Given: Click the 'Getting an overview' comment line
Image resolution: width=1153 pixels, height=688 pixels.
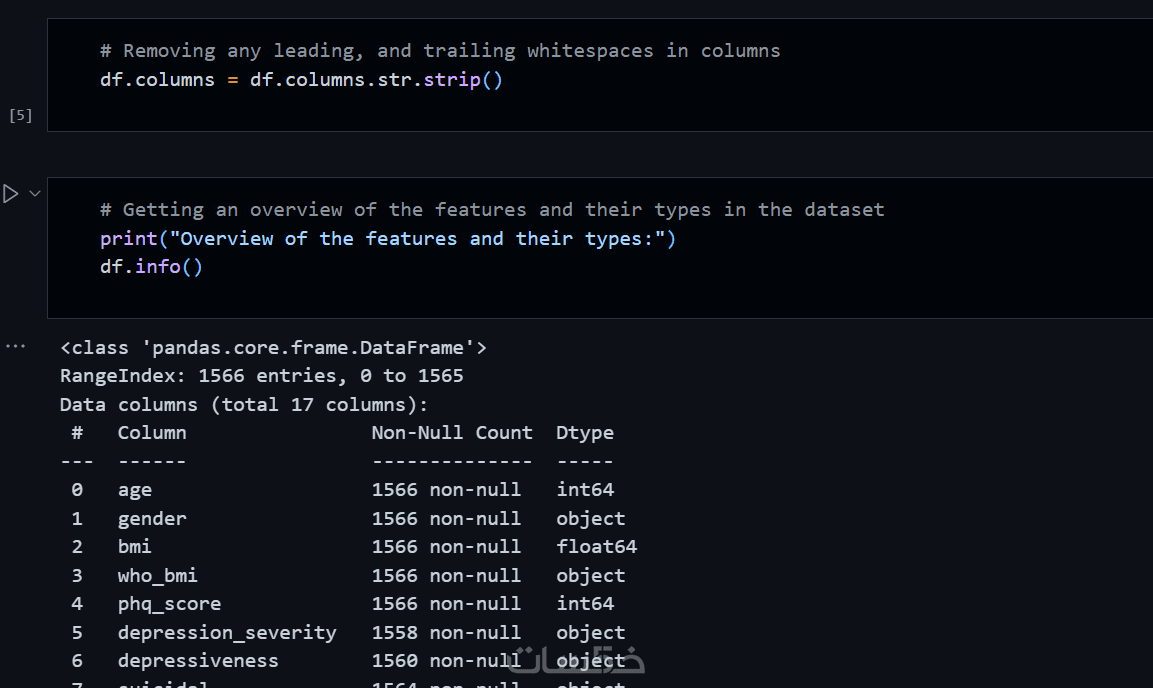Looking at the screenshot, I should pos(492,210).
